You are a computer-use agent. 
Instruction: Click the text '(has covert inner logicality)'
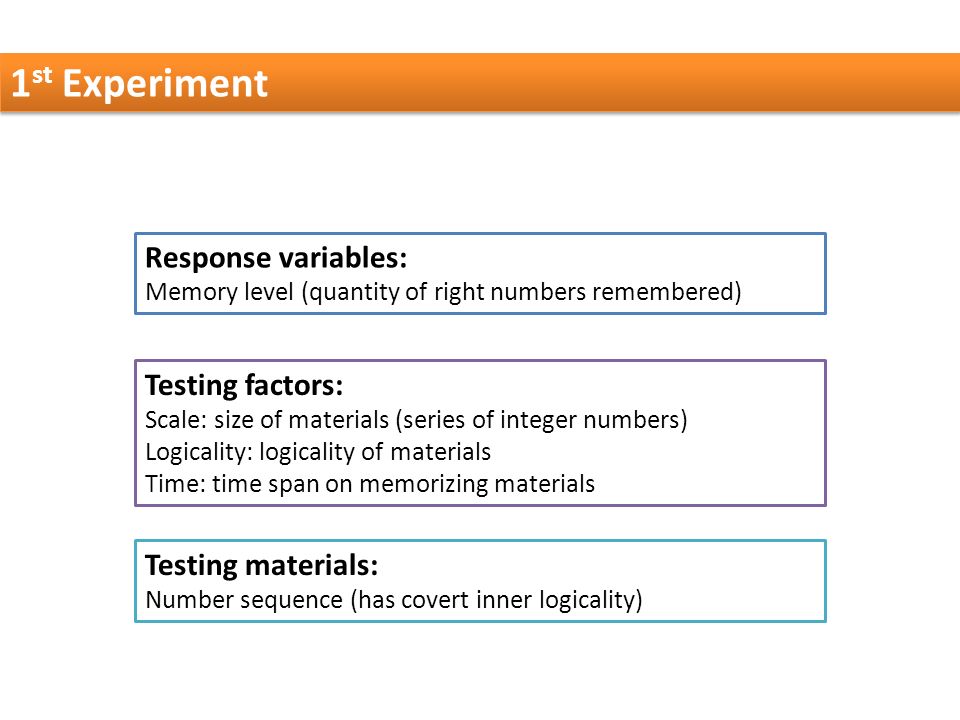click(497, 599)
